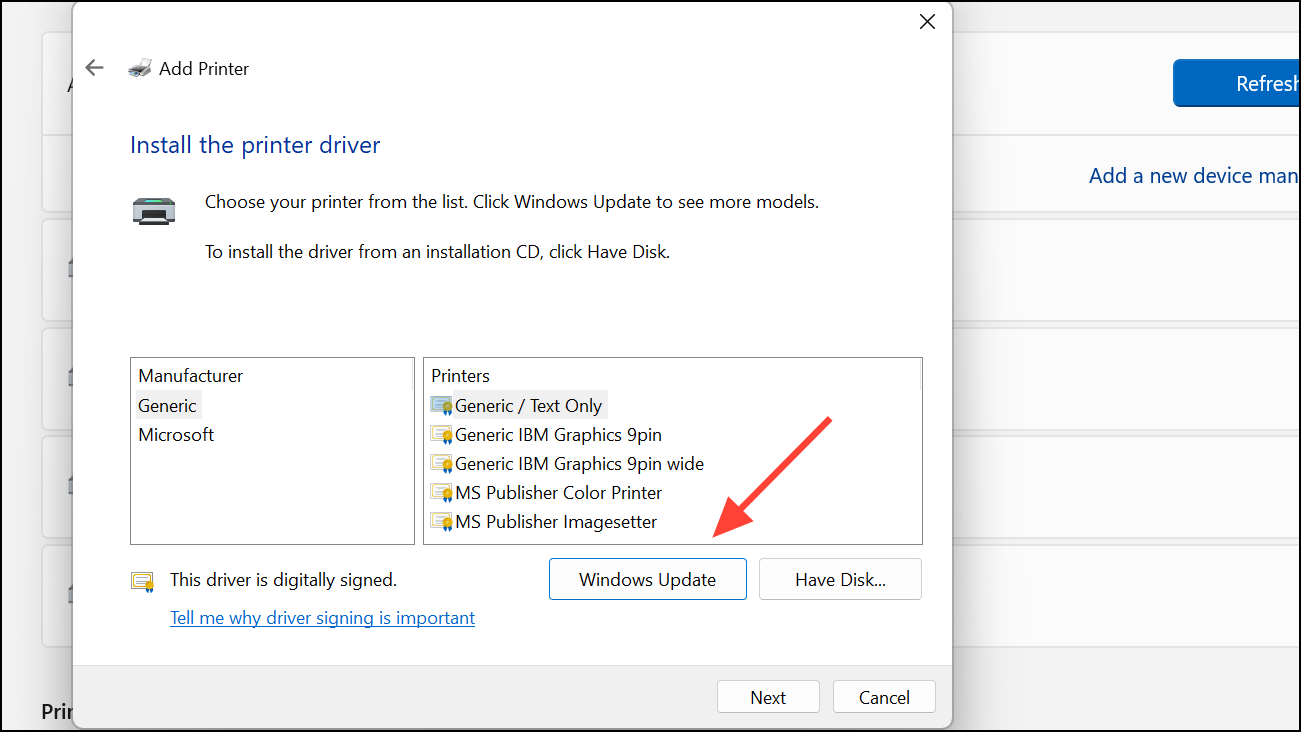Click the Generic / Text Only driver icon

coord(441,406)
